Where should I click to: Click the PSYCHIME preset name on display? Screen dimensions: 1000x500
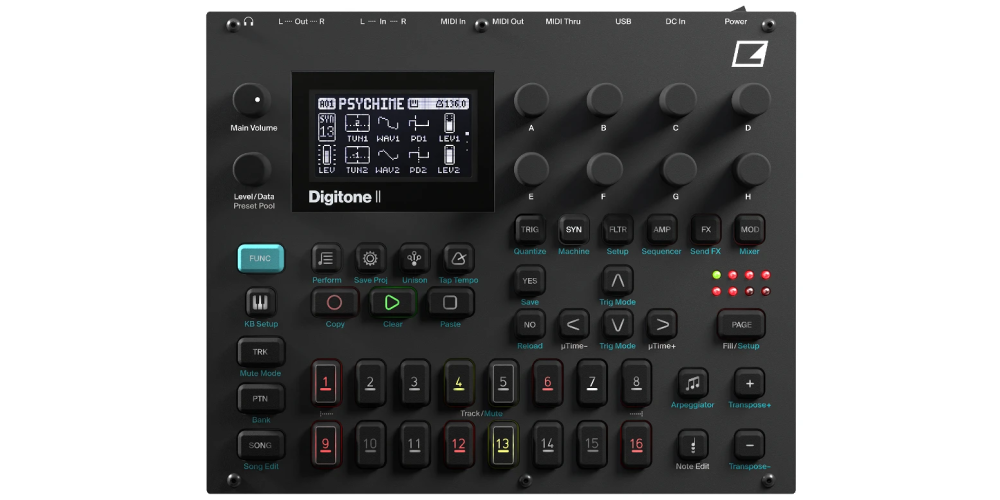(x=371, y=103)
